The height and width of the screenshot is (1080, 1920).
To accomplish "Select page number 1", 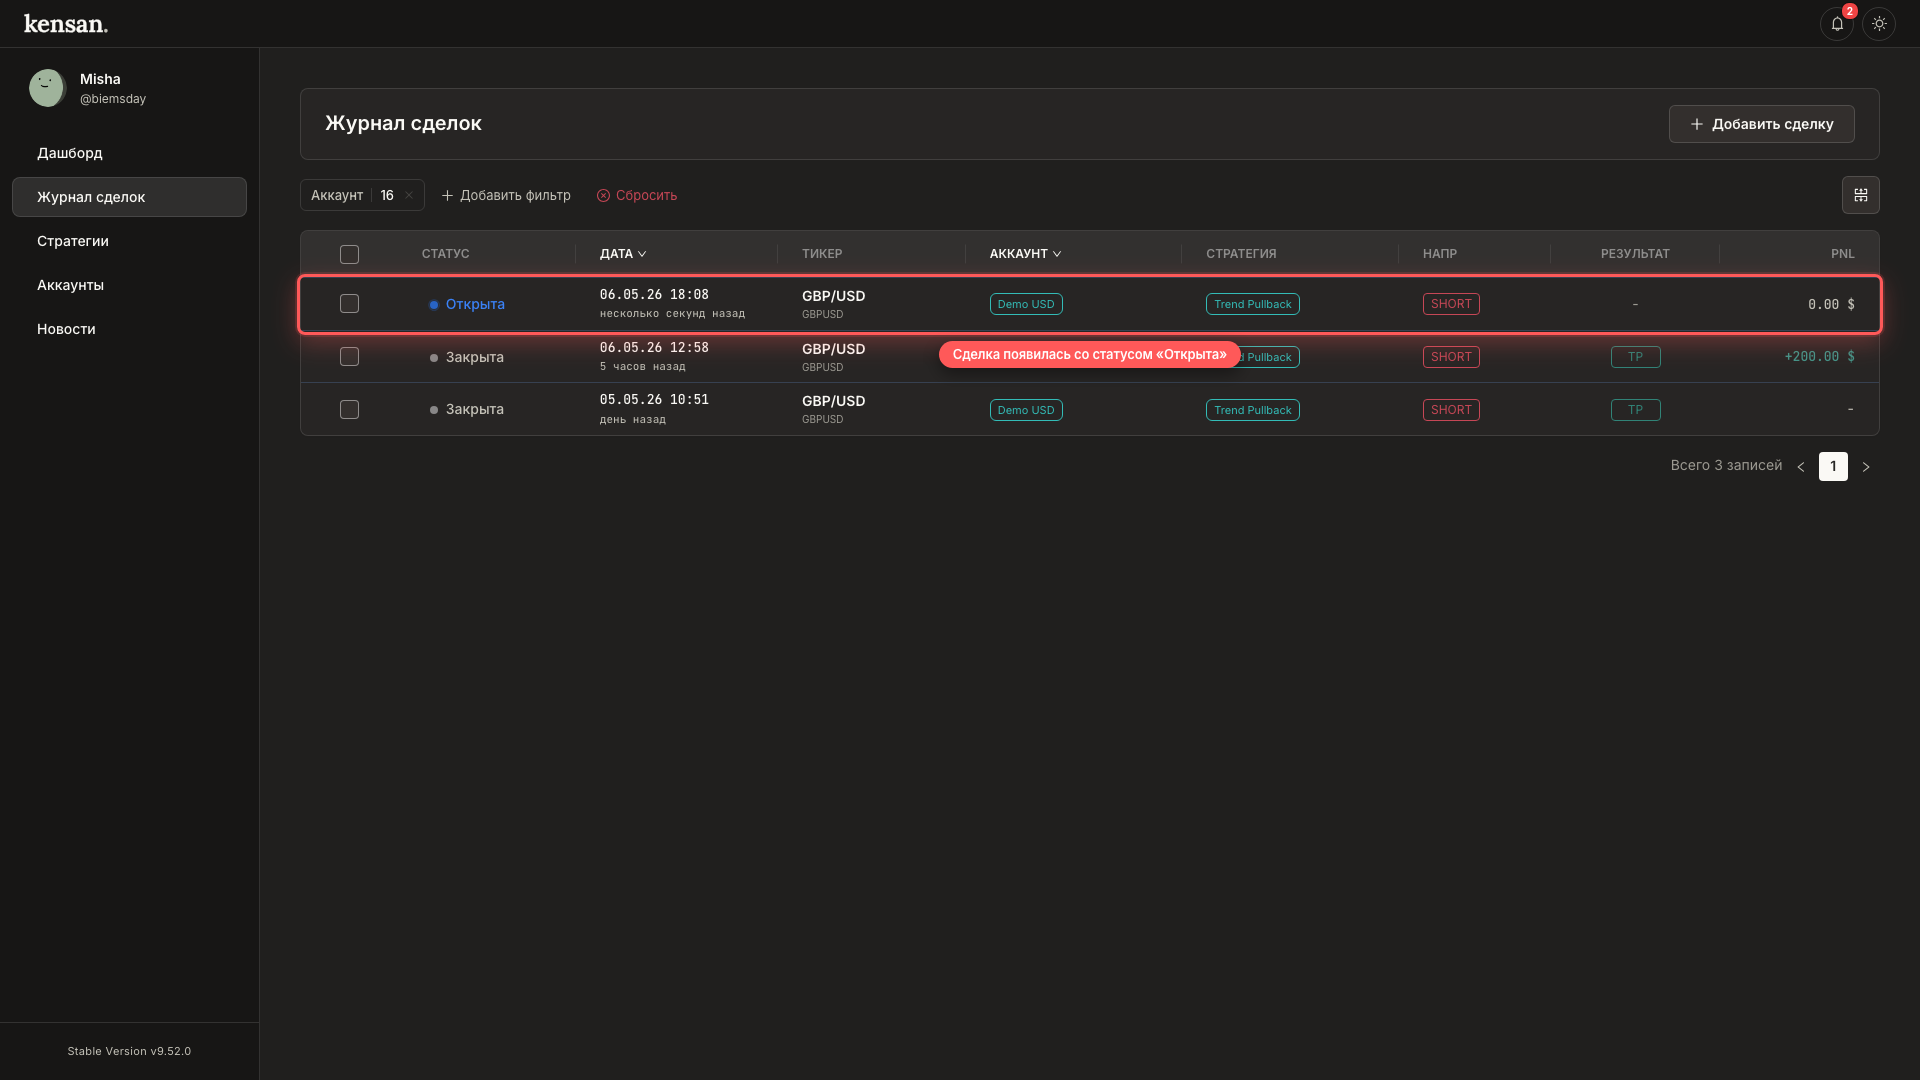I will pyautogui.click(x=1833, y=466).
